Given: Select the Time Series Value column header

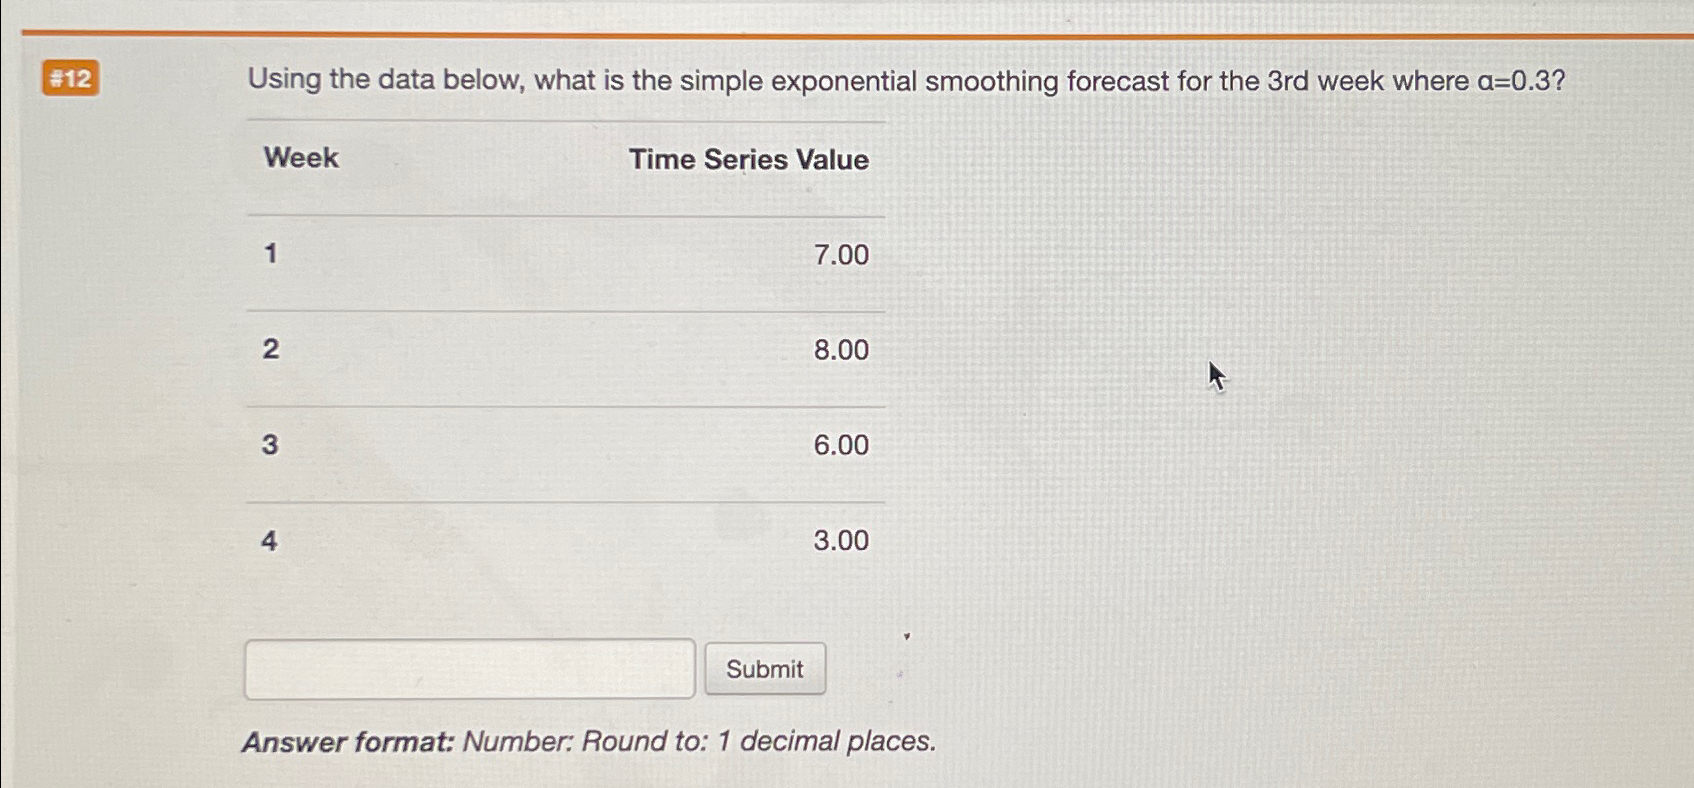Looking at the screenshot, I should [748, 159].
